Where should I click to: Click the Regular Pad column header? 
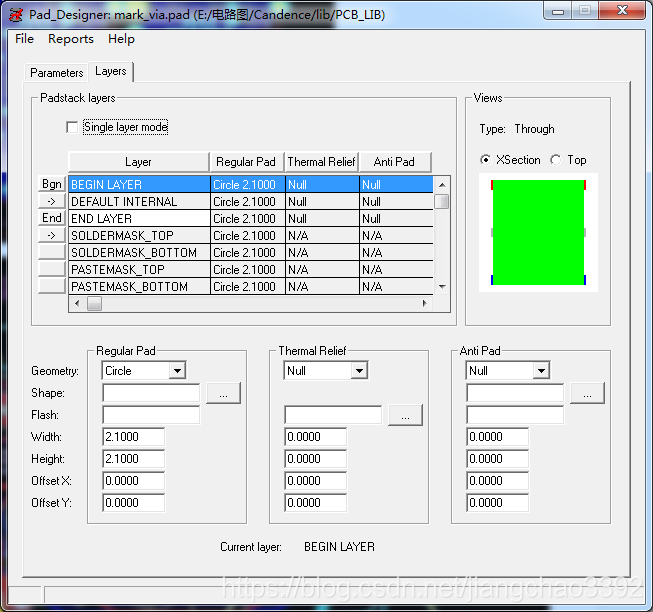246,162
